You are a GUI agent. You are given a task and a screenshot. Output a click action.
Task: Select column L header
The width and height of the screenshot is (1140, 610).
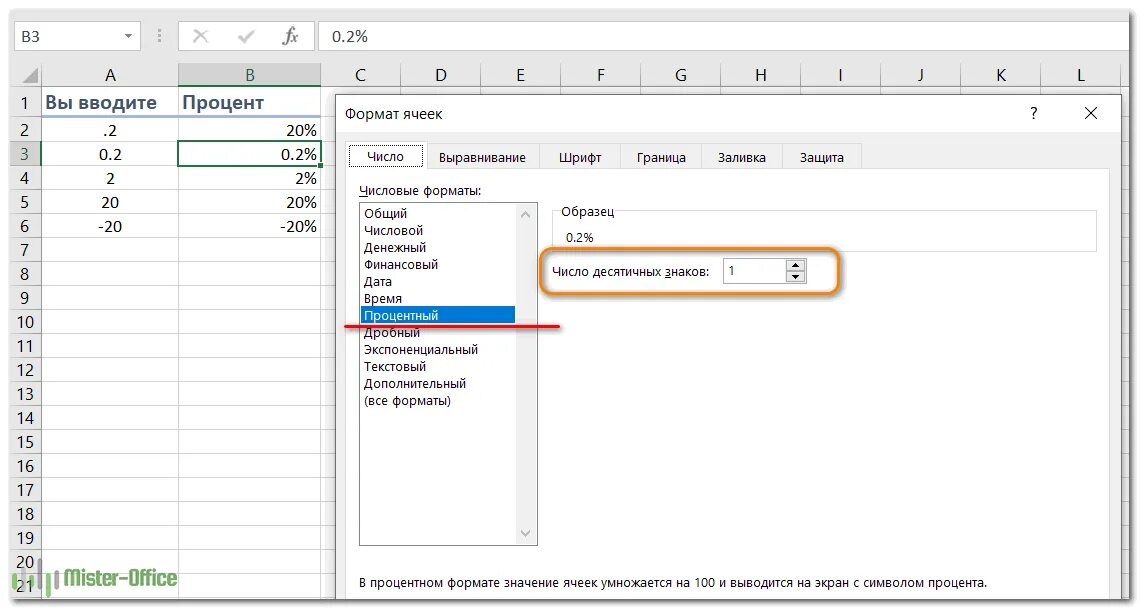click(1080, 75)
